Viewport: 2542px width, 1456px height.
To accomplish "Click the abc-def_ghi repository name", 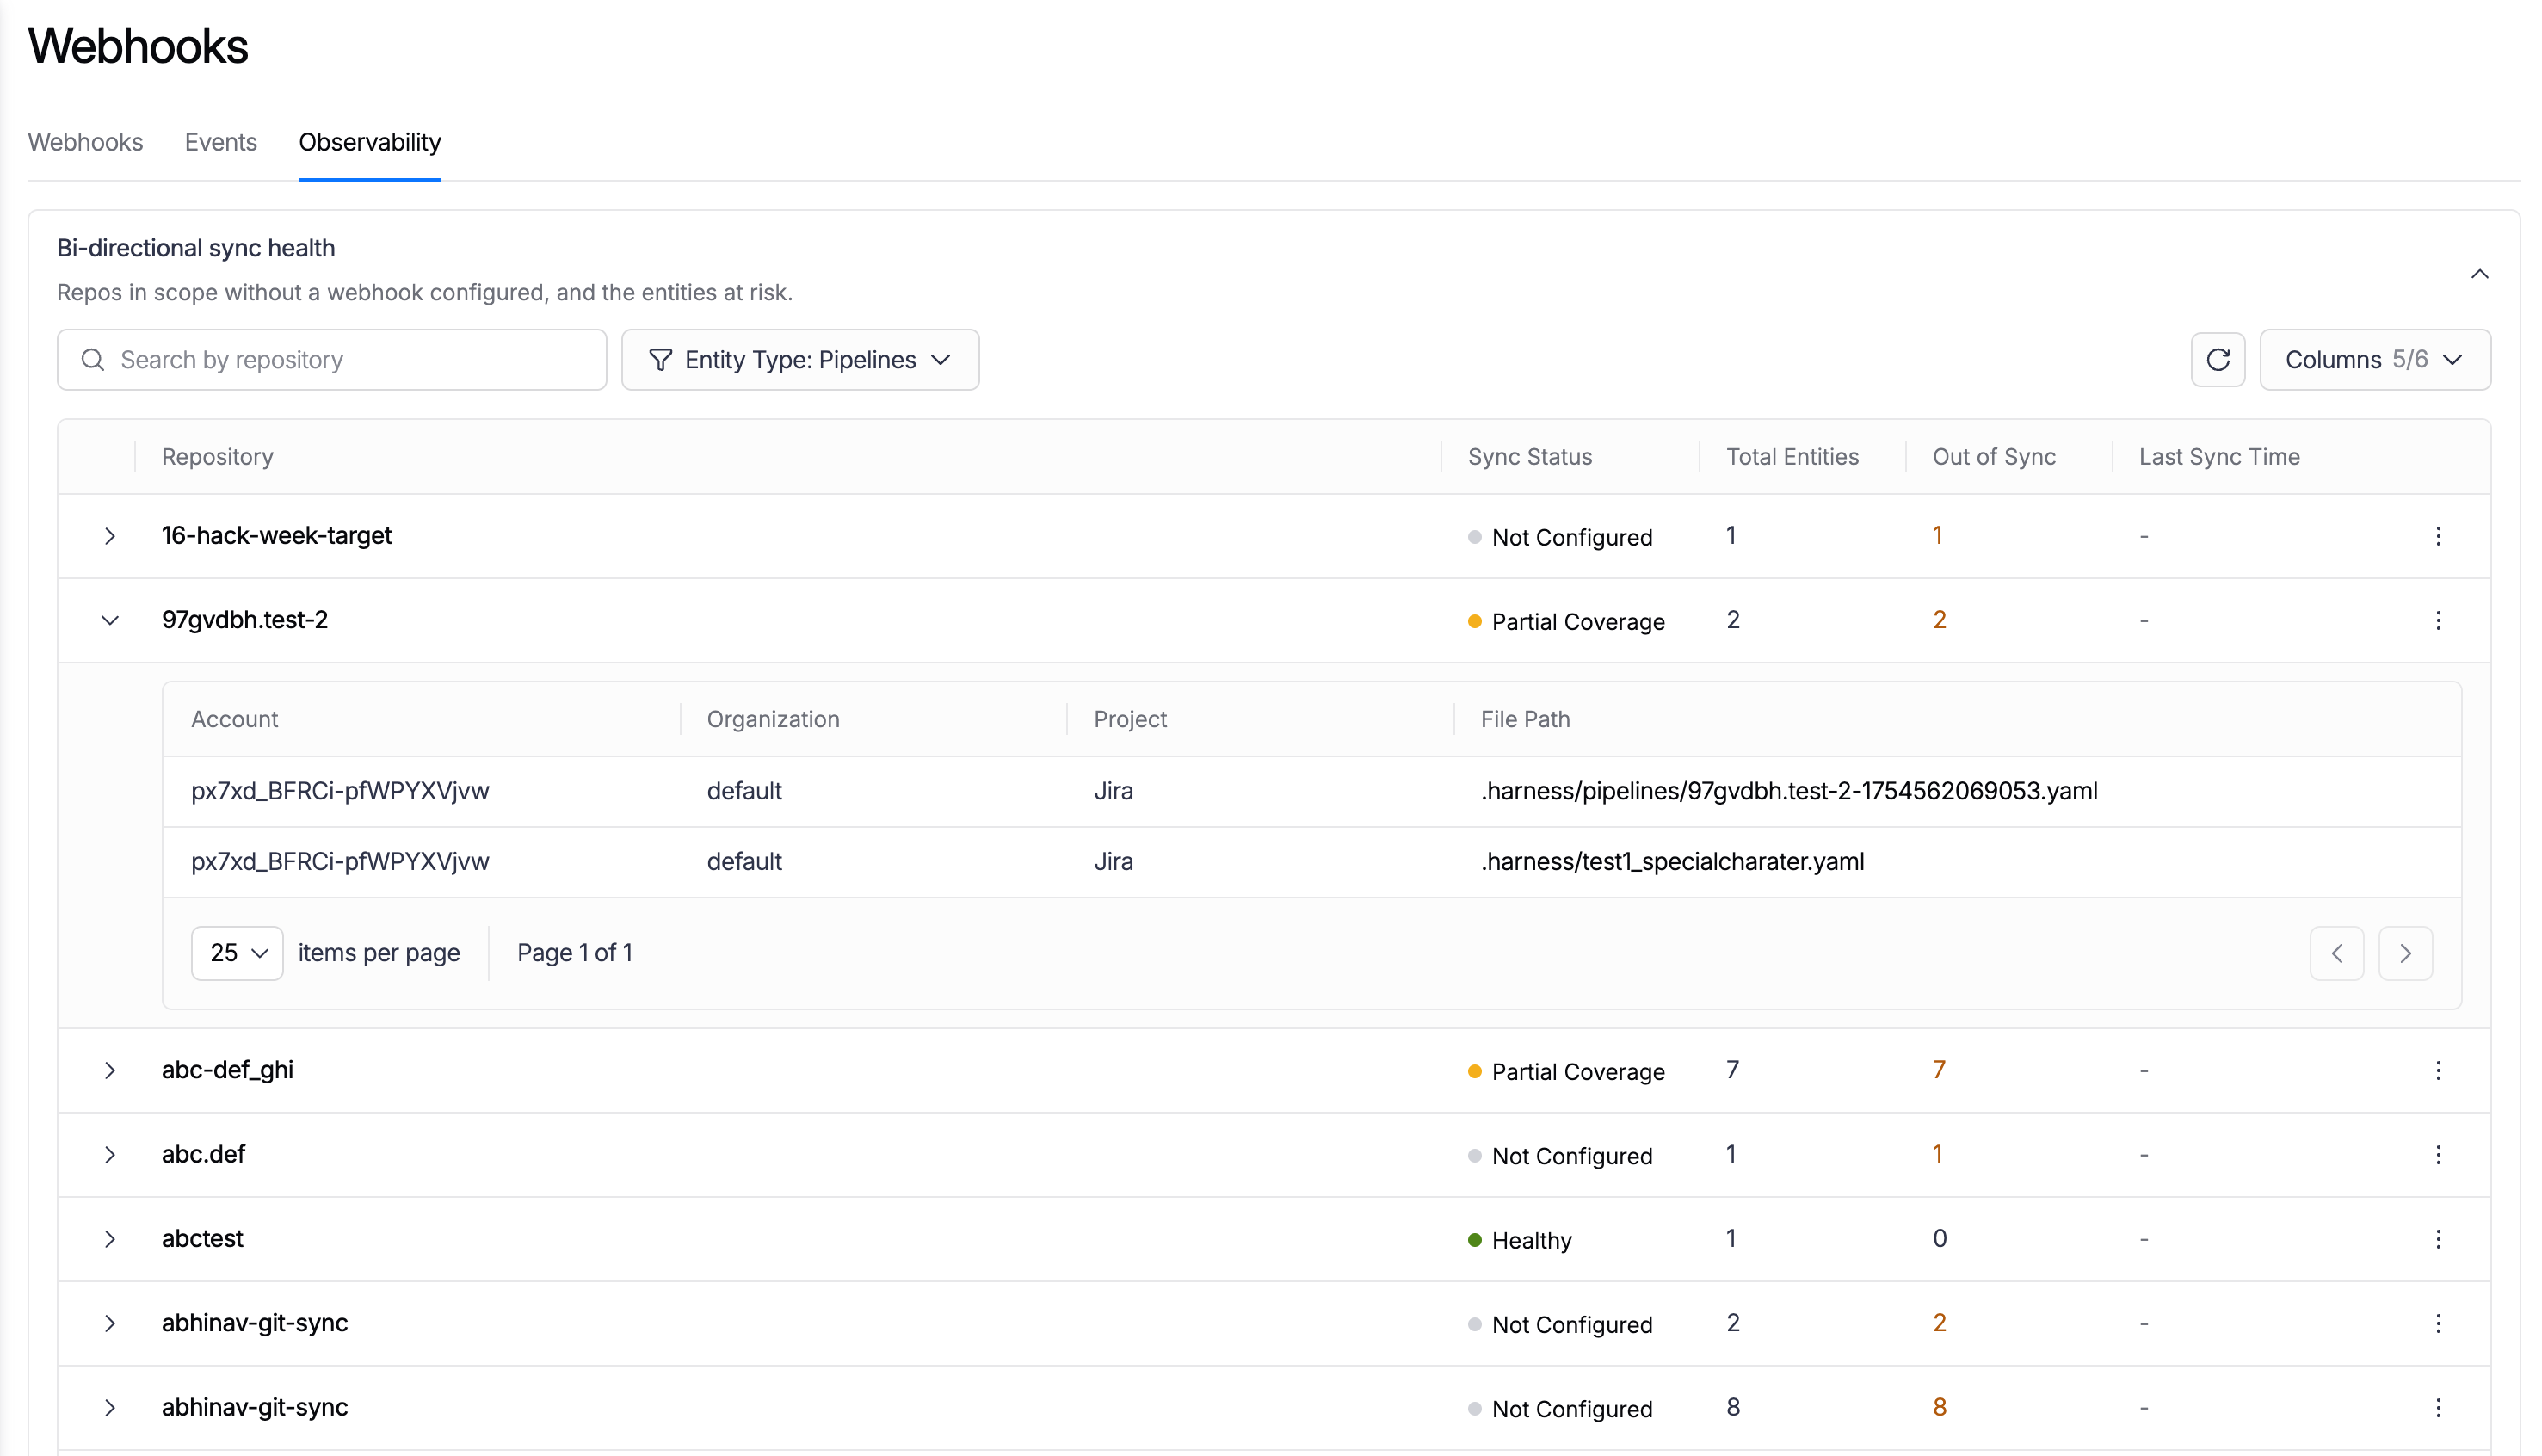I will (227, 1070).
